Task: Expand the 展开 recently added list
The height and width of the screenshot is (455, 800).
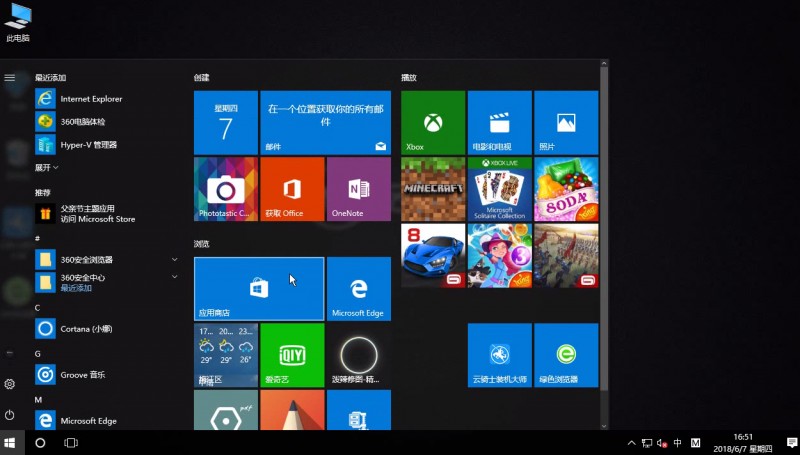Action: pos(46,167)
